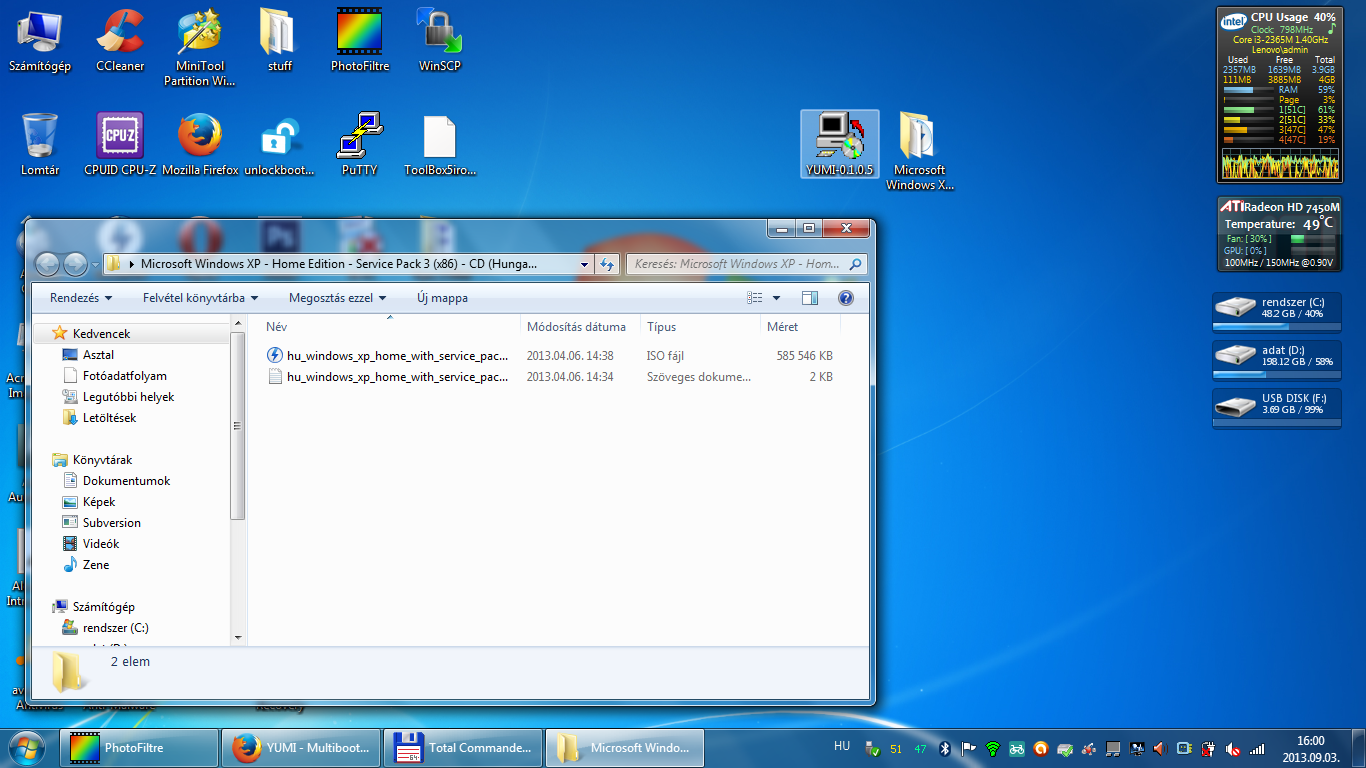
Task: Select the YUMI-0.1.0.5 desktop icon
Action: [840, 137]
